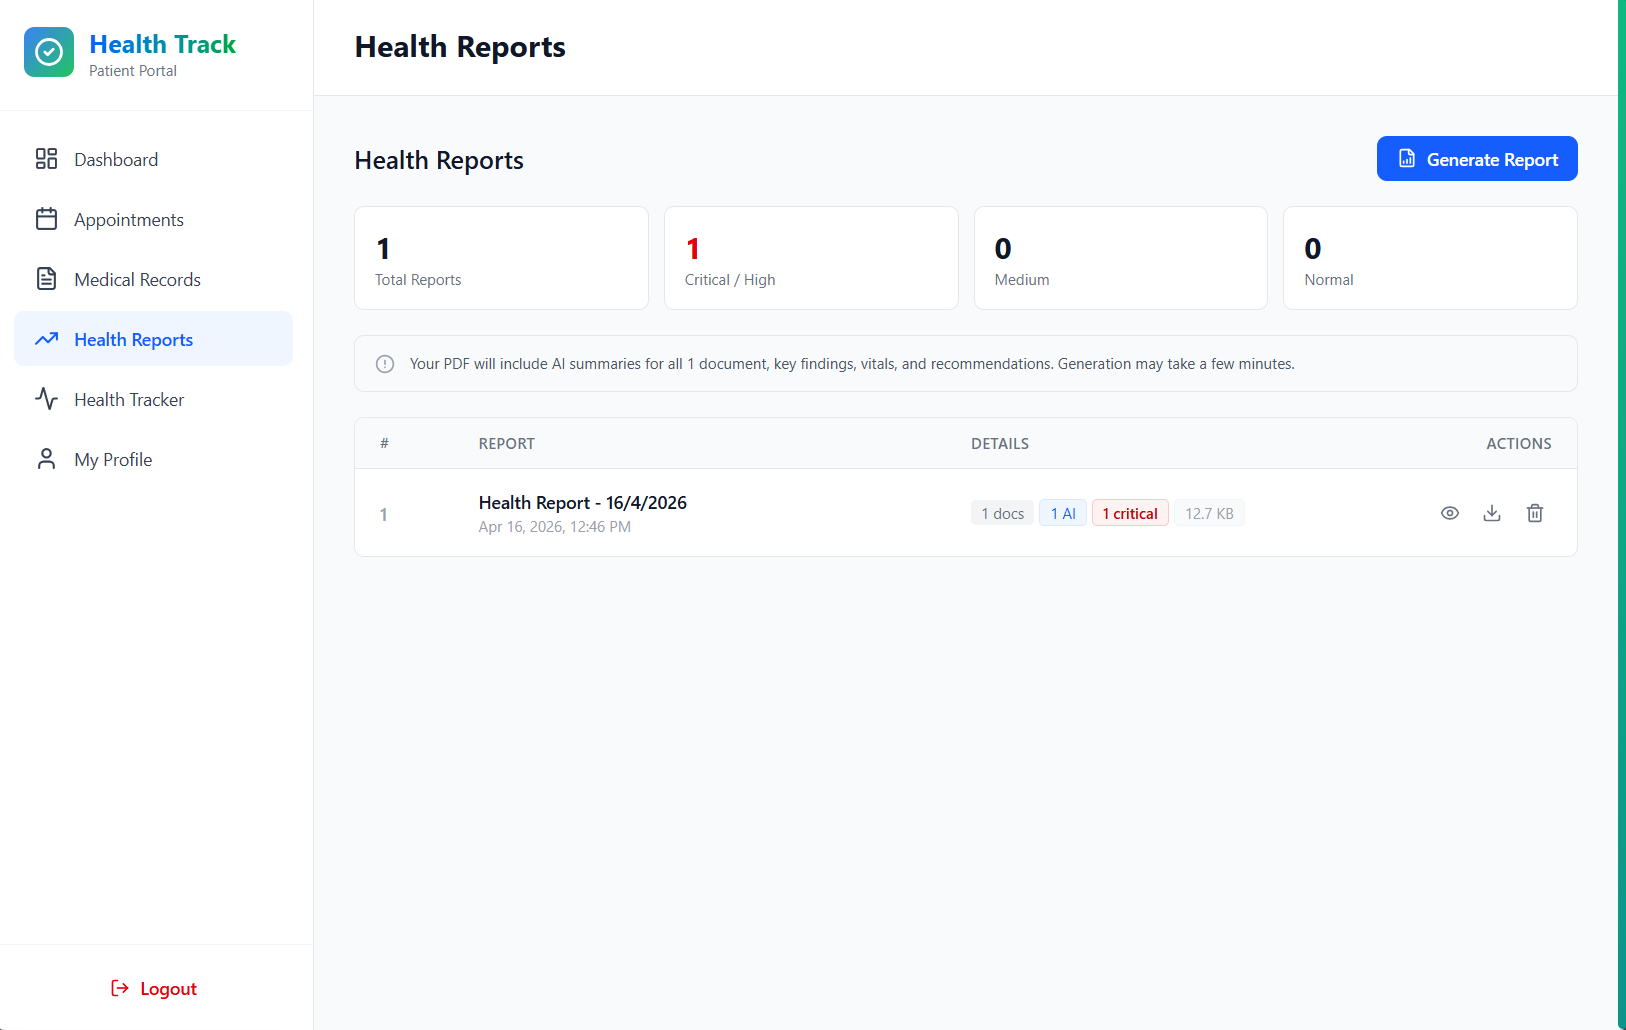
Task: Show the report with the eye icon
Action: 1450,512
